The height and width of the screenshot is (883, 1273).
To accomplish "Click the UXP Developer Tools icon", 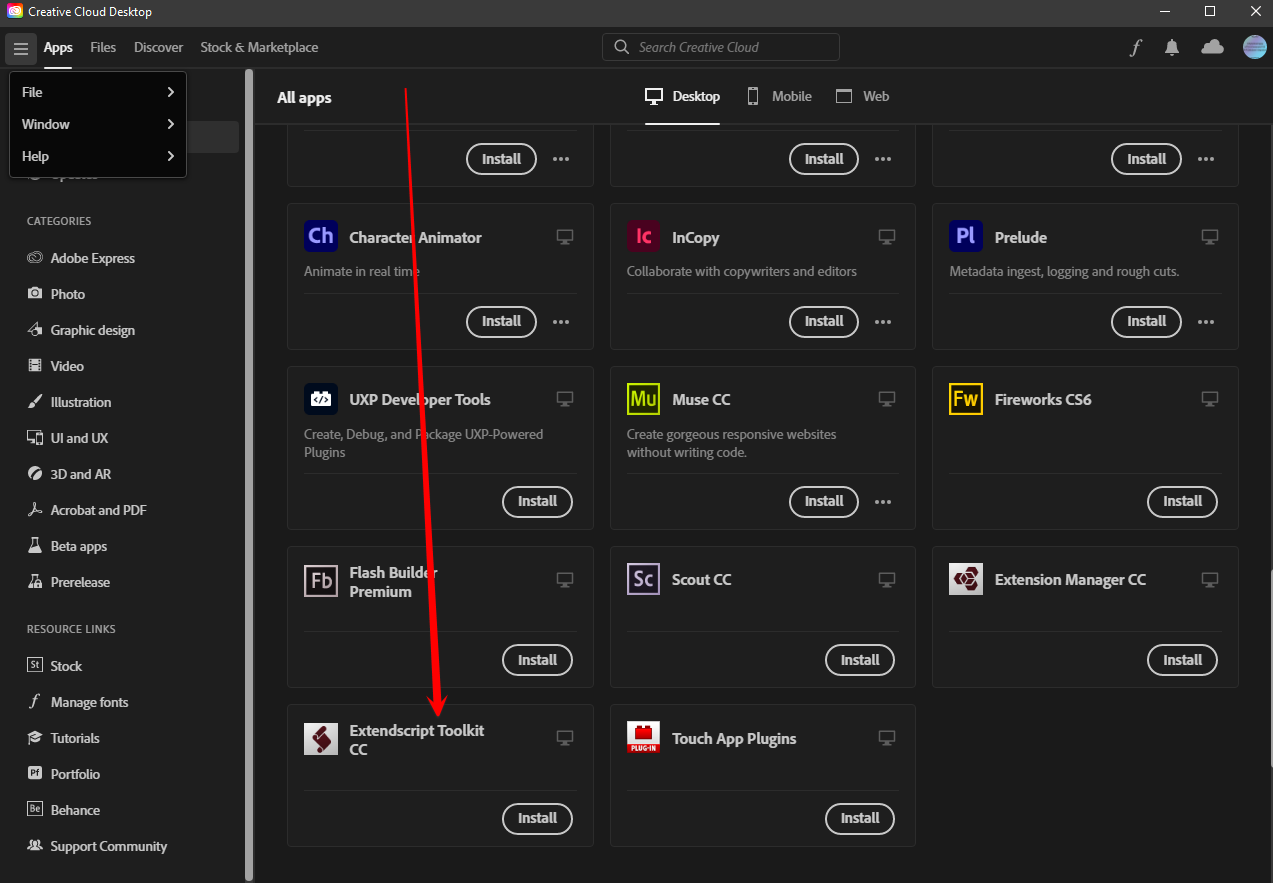I will pyautogui.click(x=320, y=398).
